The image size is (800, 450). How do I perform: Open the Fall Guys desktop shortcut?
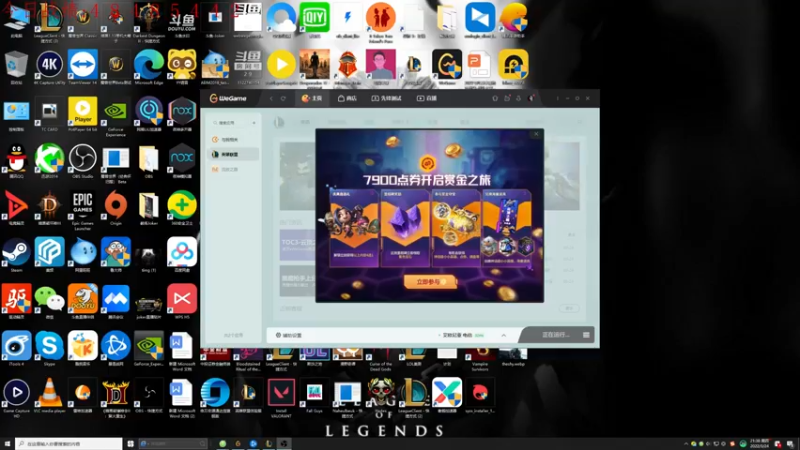click(x=314, y=395)
